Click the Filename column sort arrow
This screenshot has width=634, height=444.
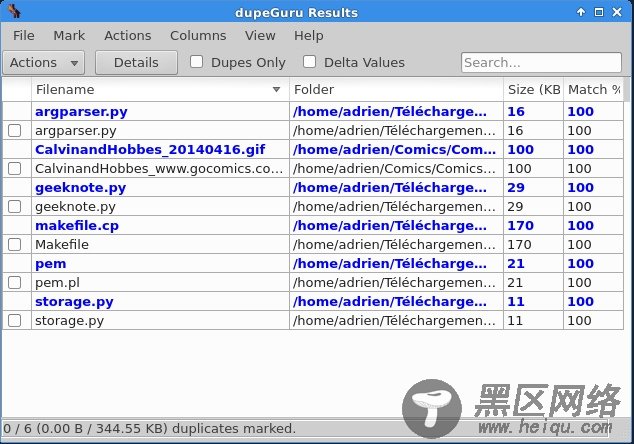(x=277, y=89)
